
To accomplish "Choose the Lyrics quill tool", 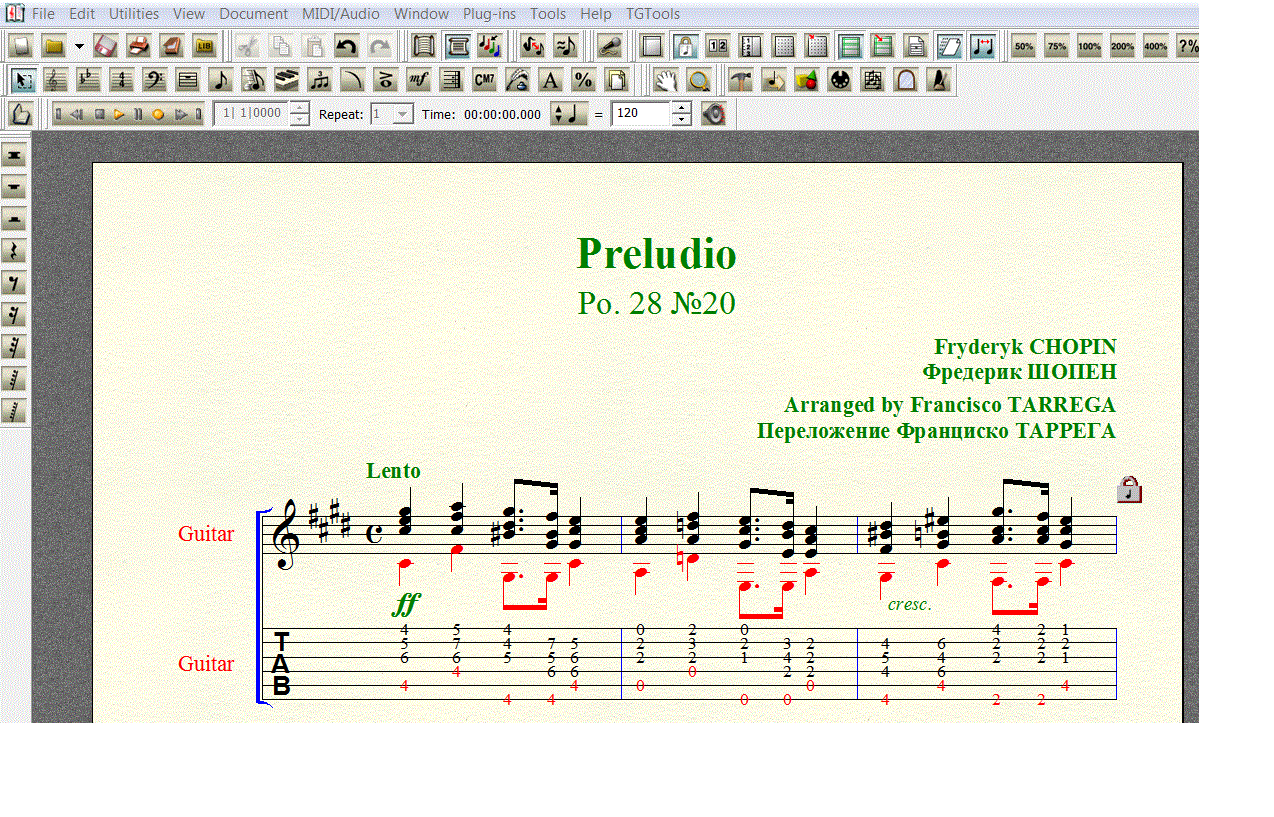I will [x=518, y=80].
